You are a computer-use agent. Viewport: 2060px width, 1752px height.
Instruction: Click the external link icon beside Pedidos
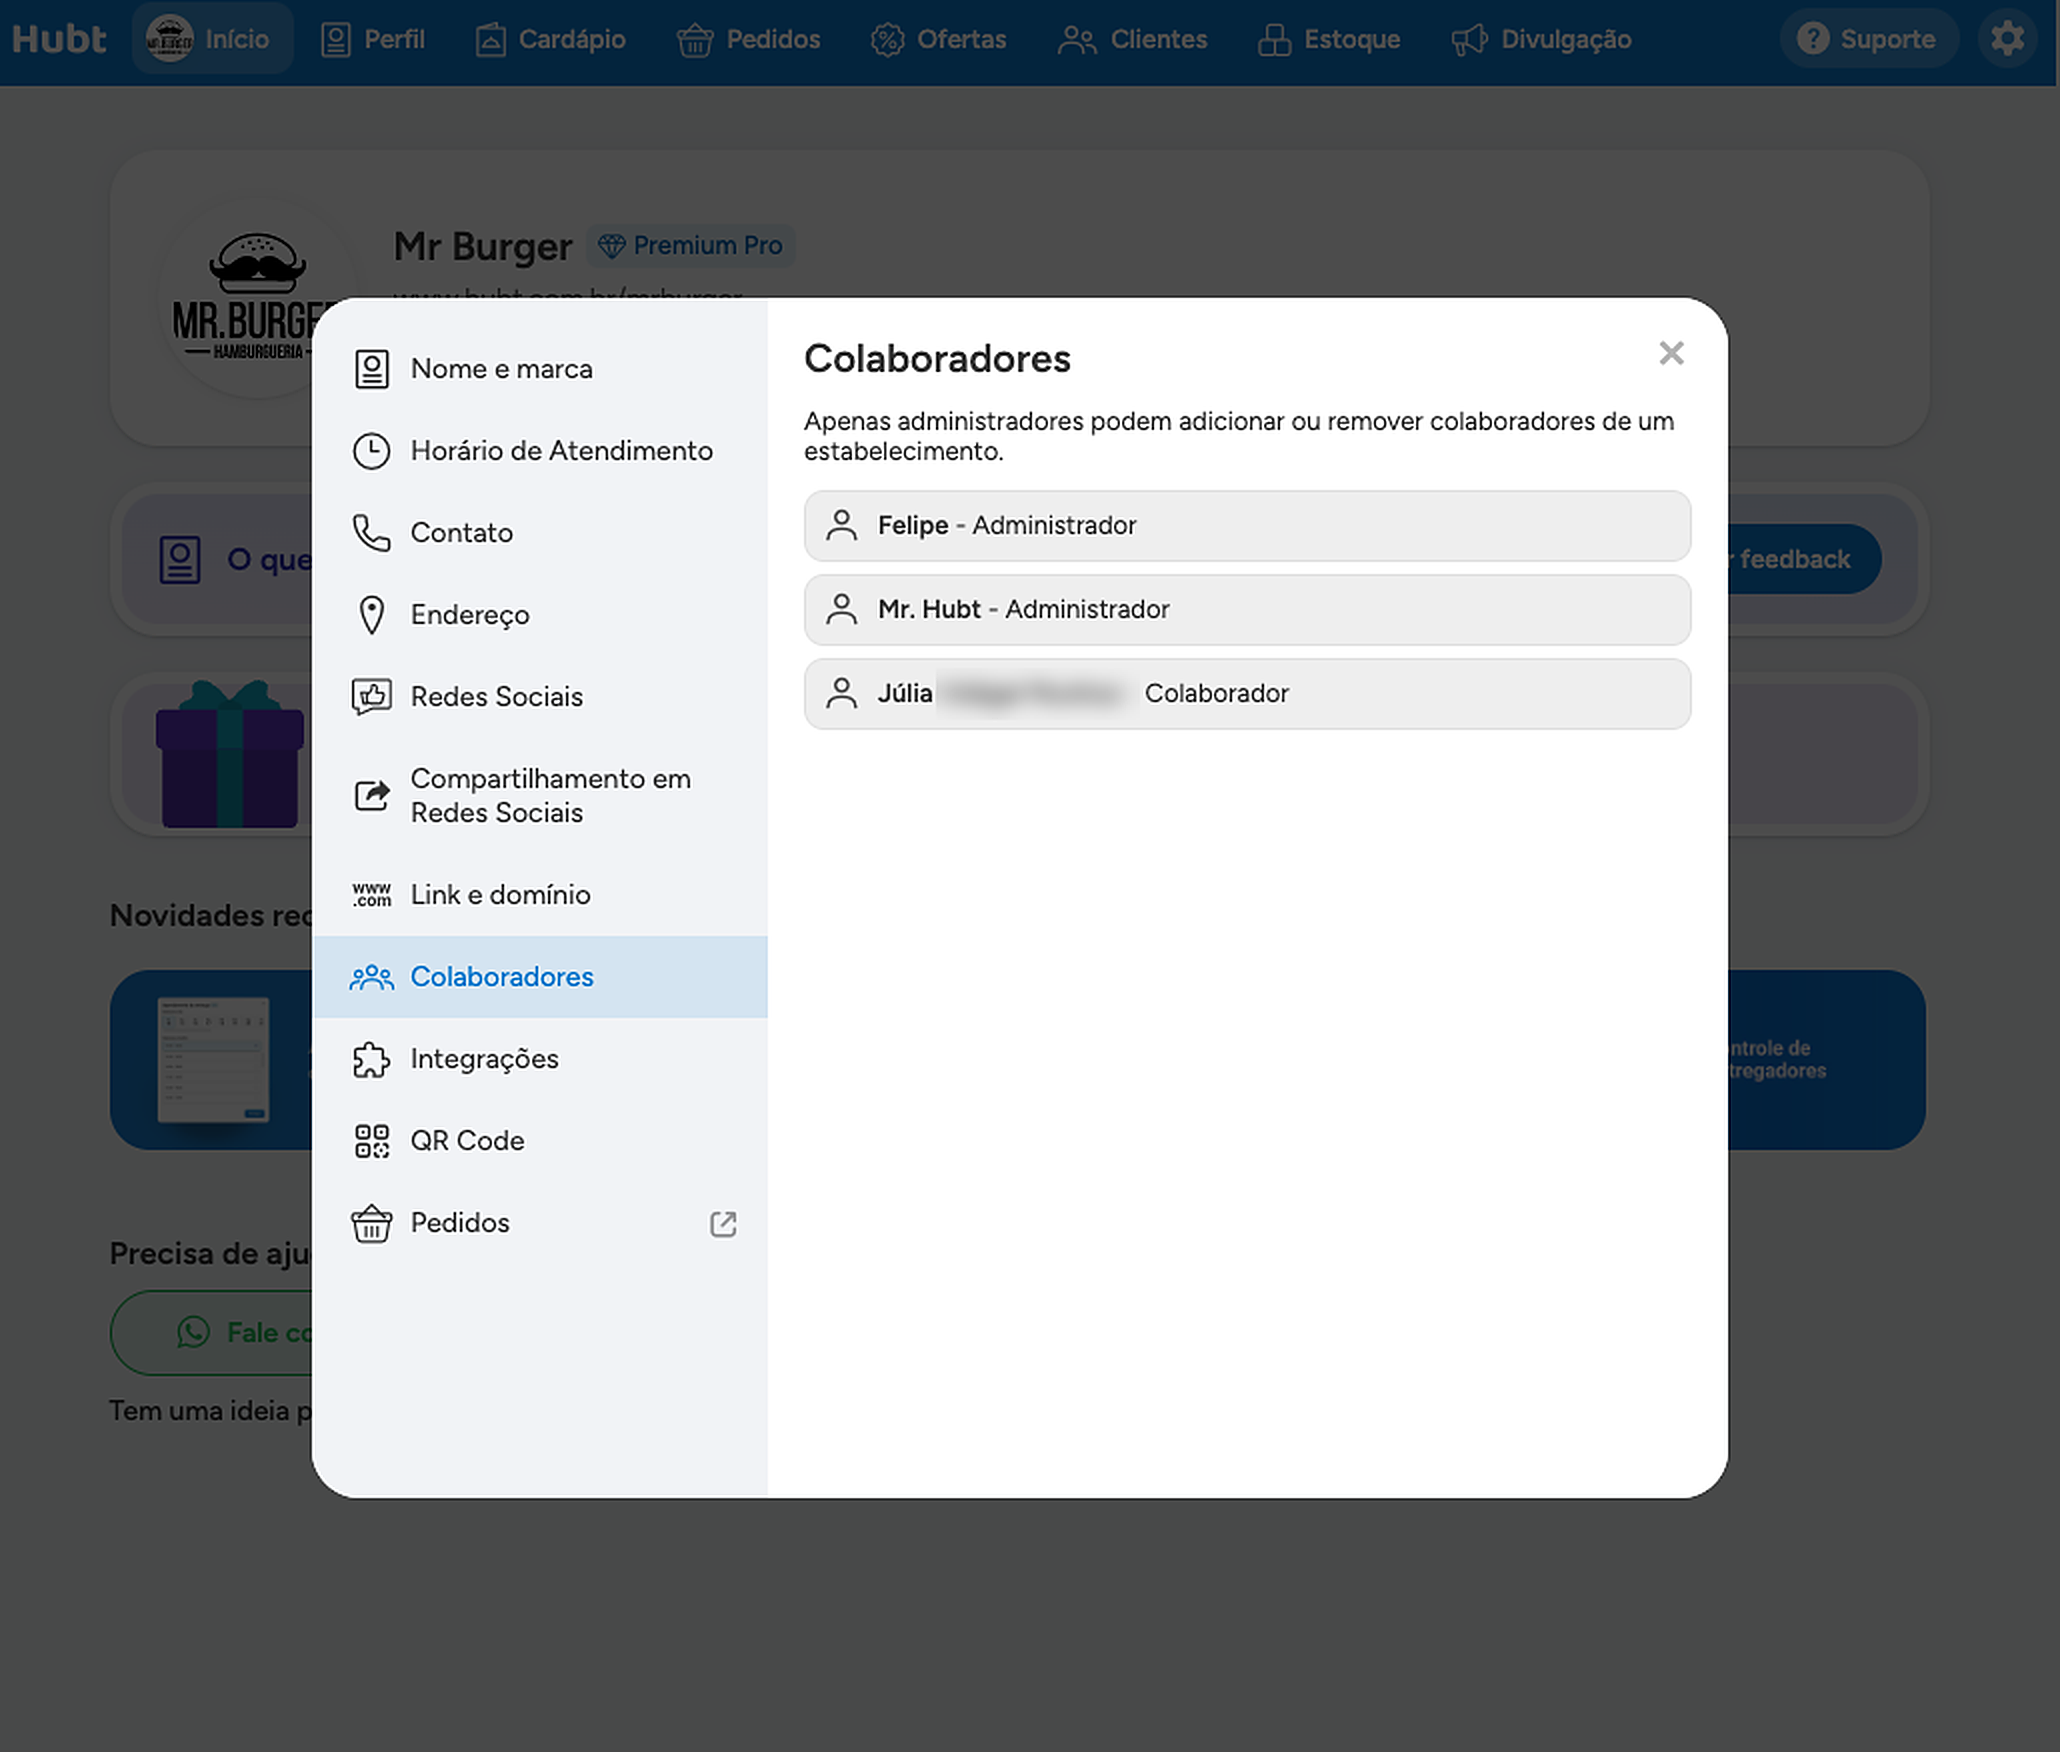tap(723, 1224)
